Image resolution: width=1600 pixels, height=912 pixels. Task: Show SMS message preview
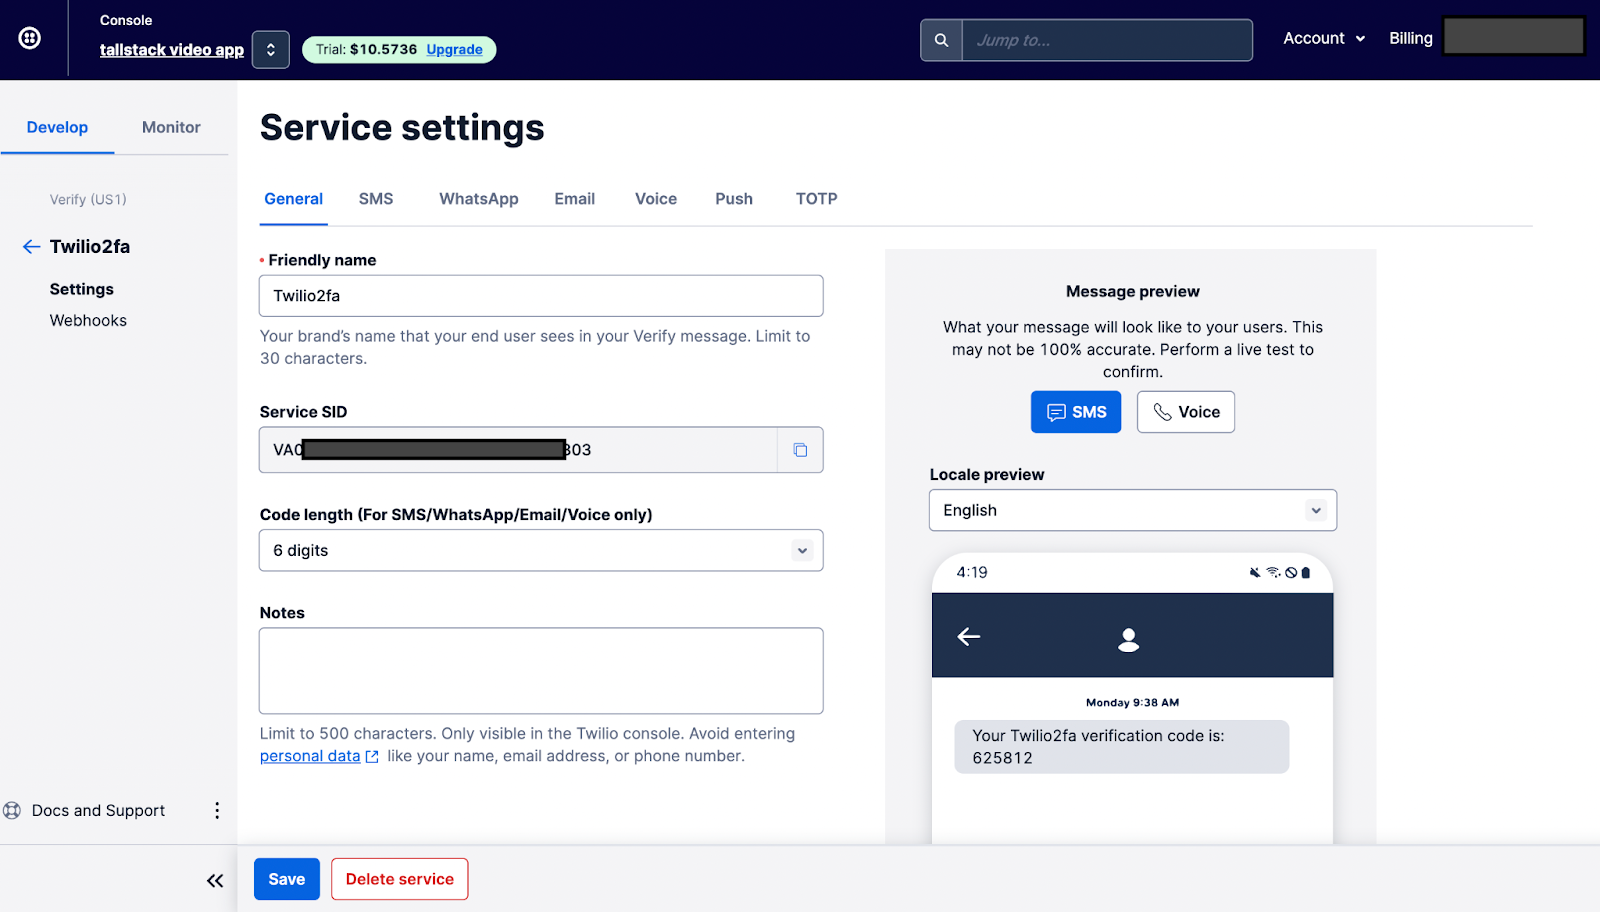(x=1076, y=412)
